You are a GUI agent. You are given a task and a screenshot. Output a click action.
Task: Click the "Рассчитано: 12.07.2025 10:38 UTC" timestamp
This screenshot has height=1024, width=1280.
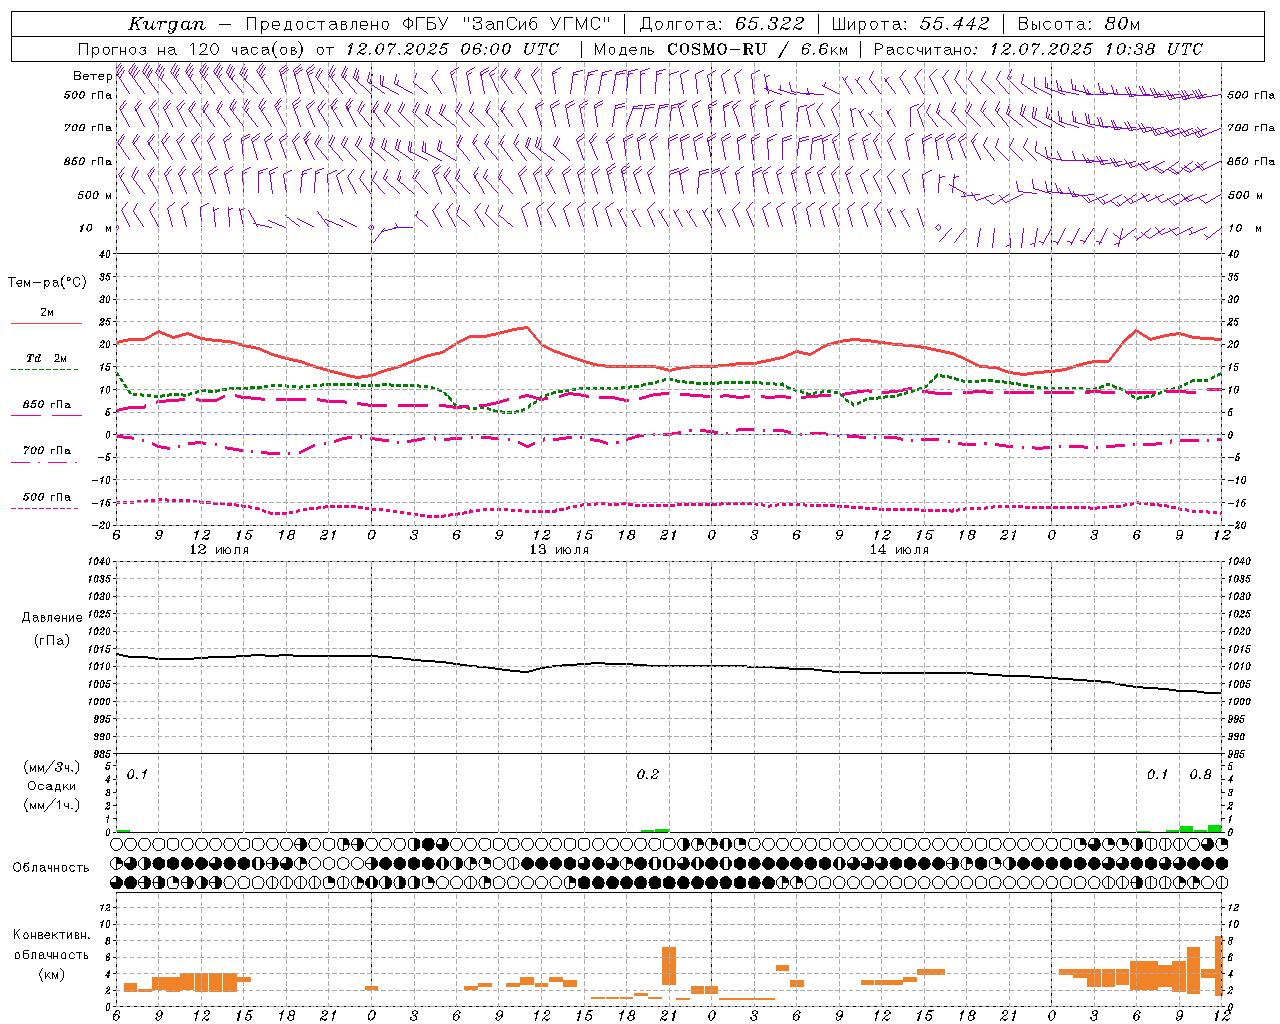[x=1038, y=49]
